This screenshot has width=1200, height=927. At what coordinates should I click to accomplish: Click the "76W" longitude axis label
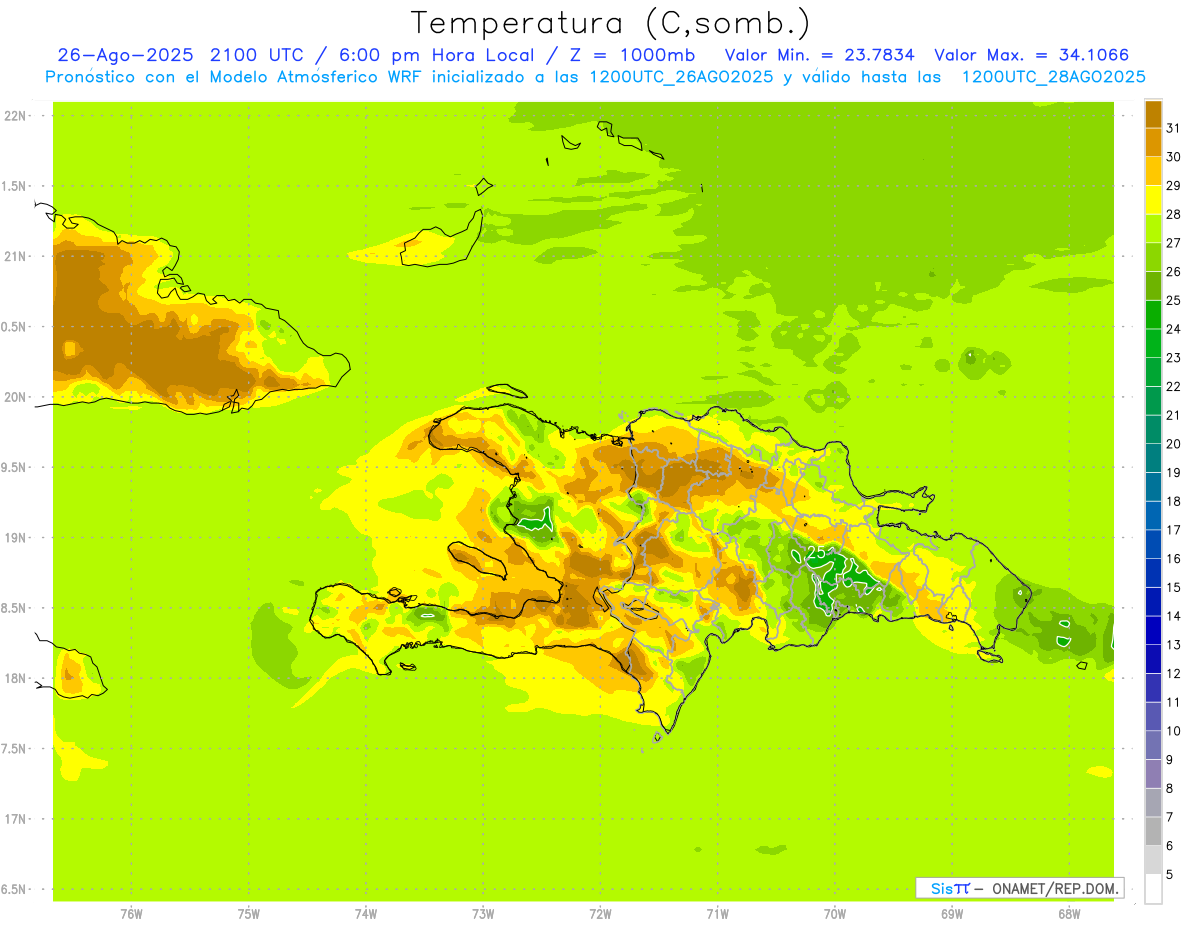[131, 914]
